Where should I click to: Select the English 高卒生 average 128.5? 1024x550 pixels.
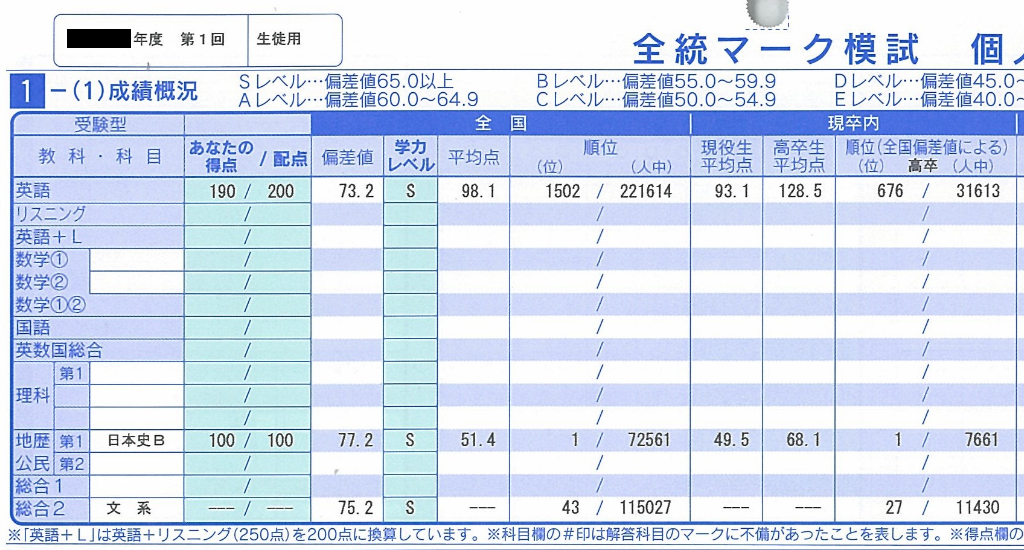point(800,191)
